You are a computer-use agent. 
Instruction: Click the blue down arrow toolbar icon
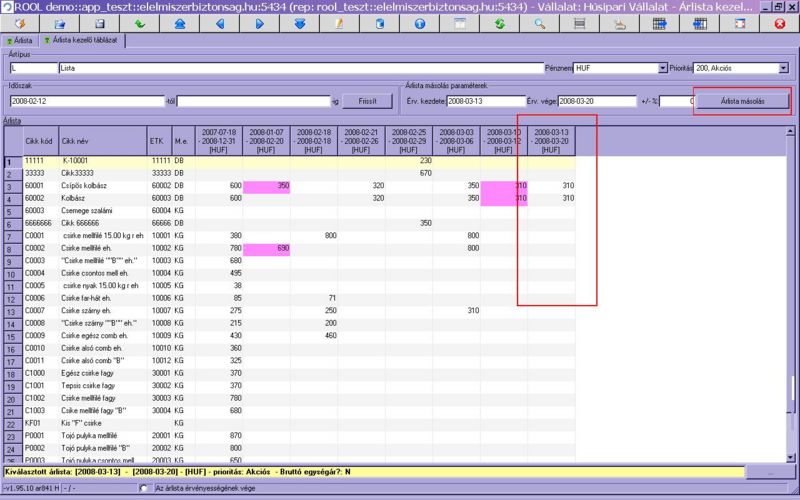299,23
